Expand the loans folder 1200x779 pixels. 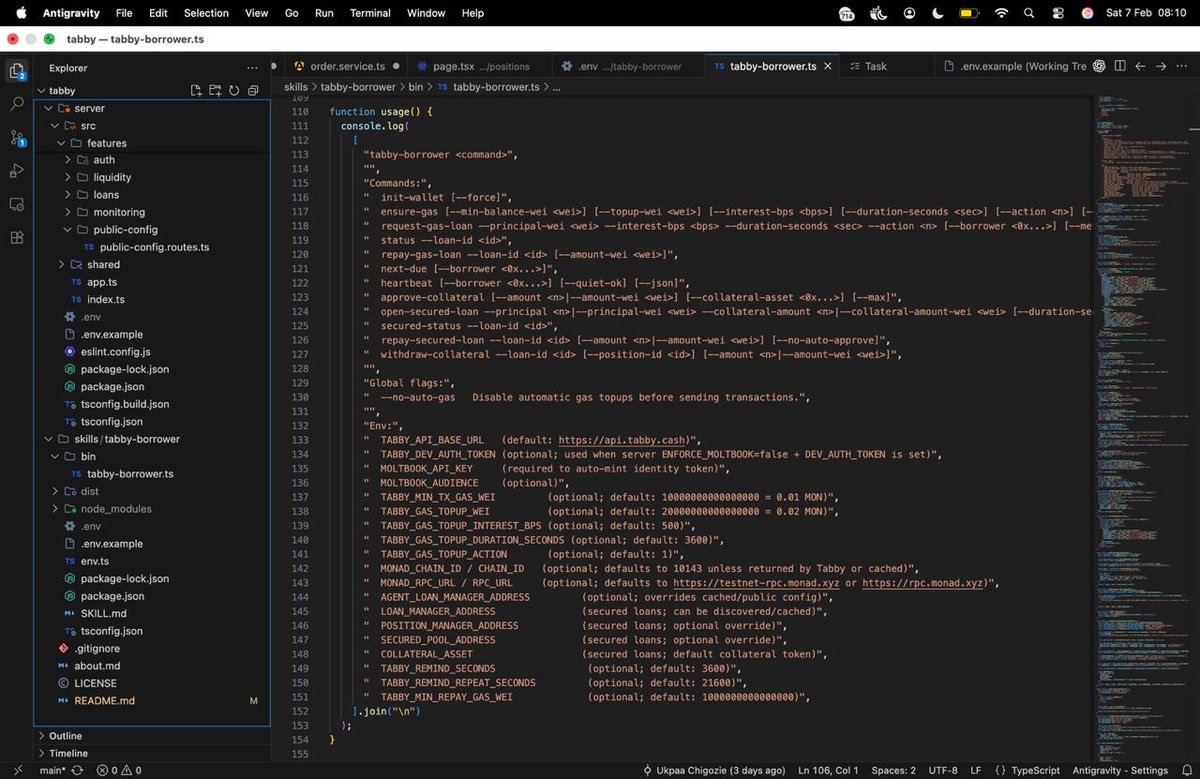[106, 195]
